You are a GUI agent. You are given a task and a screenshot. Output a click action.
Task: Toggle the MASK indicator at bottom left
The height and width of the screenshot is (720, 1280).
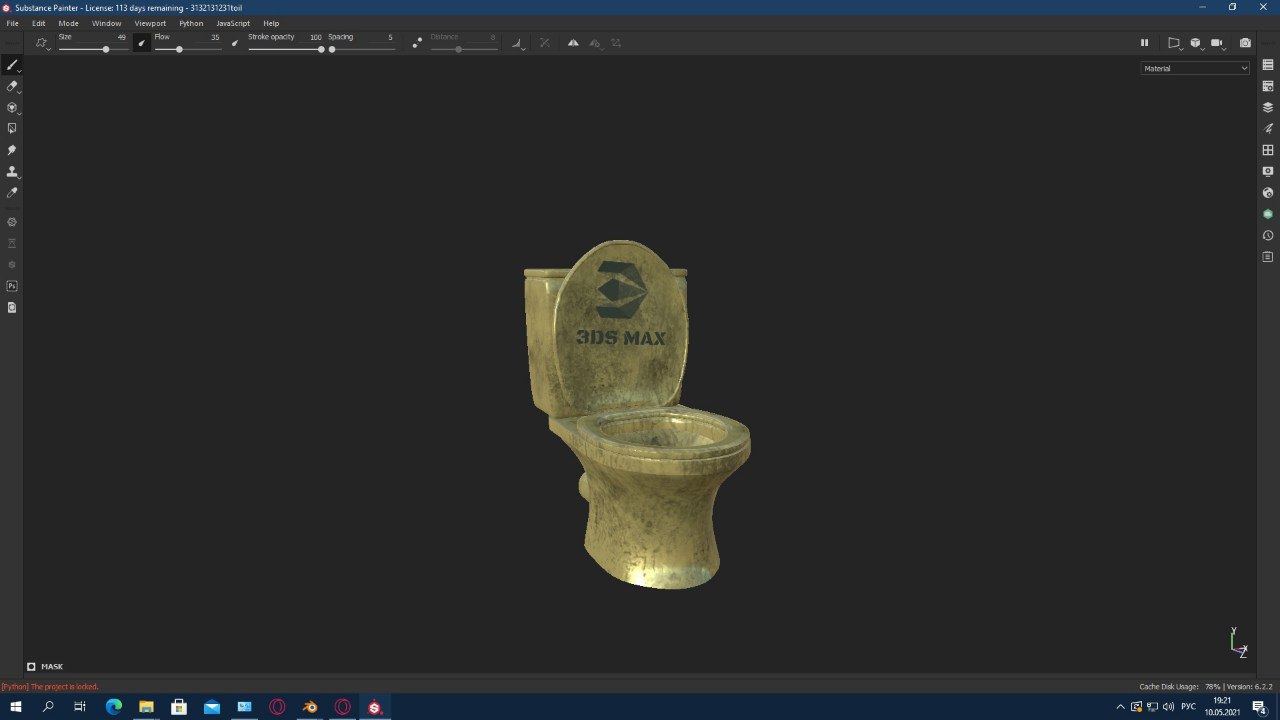point(45,666)
